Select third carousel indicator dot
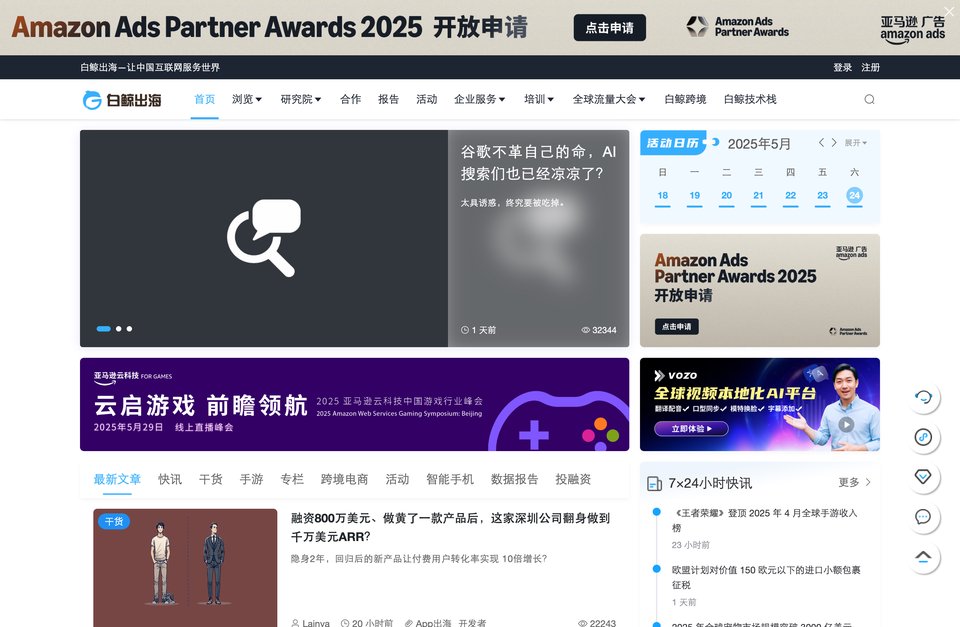The width and height of the screenshot is (960, 627). click(129, 329)
